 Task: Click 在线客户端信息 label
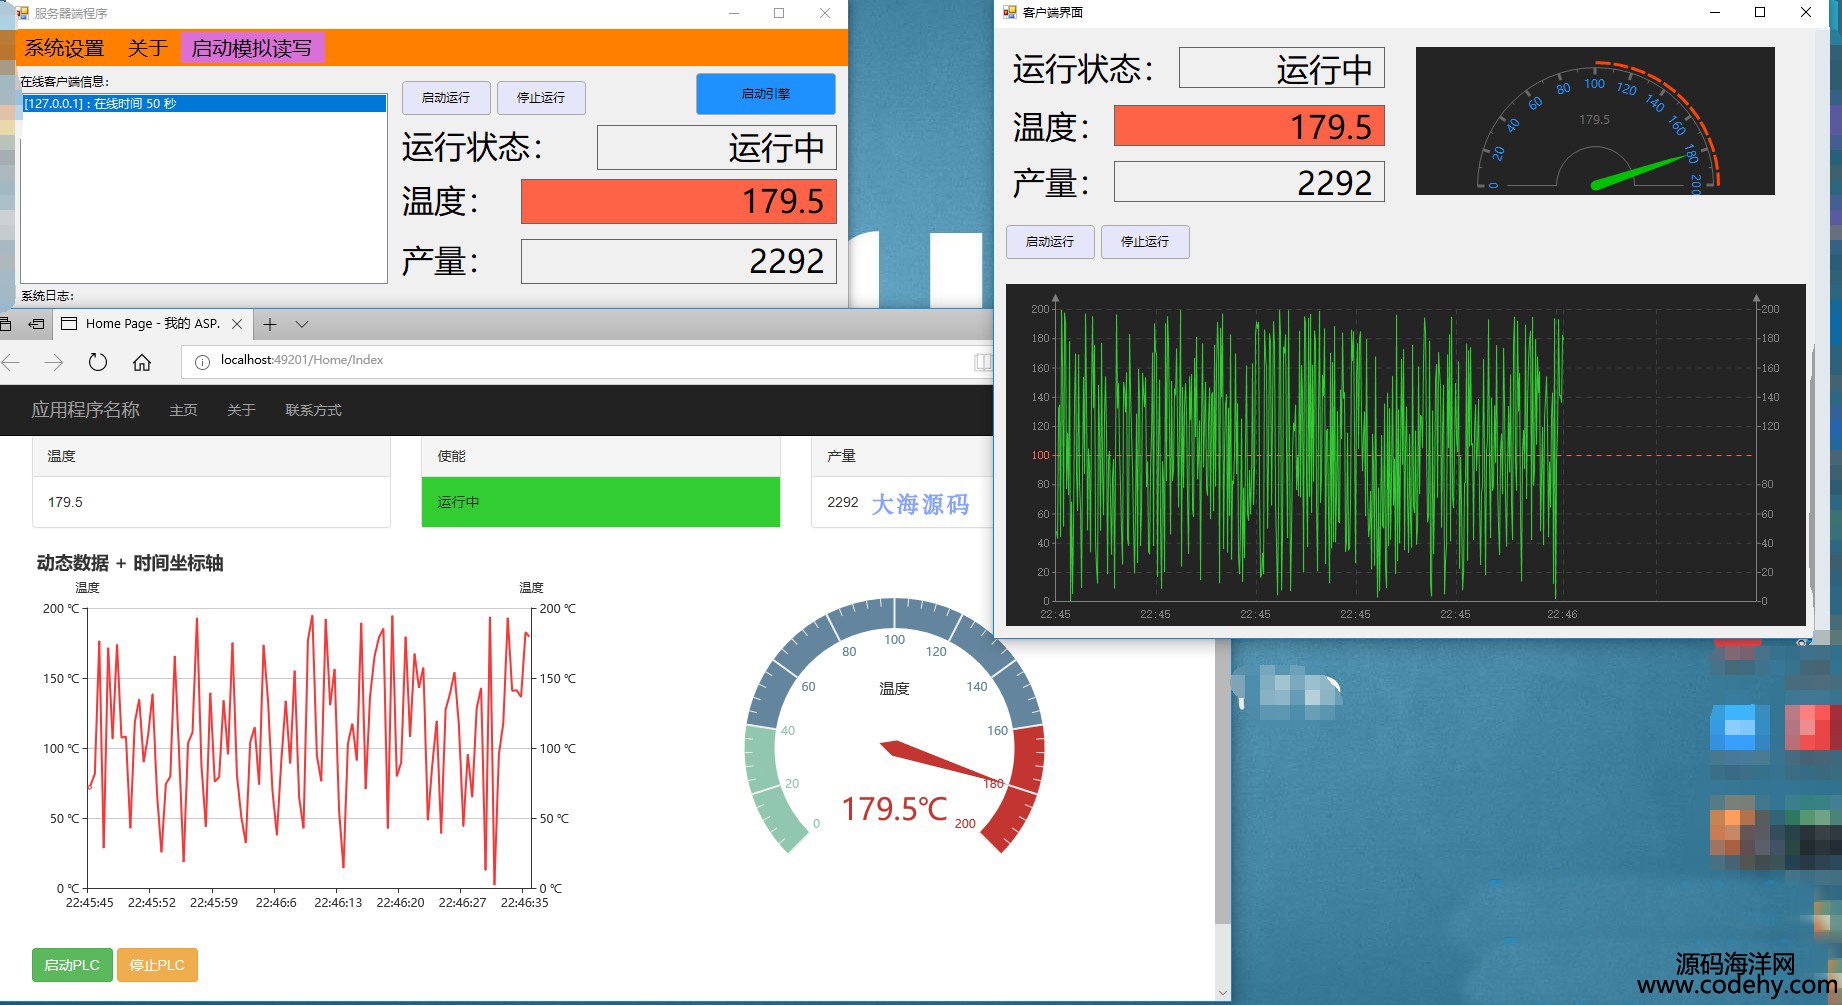tap(65, 81)
